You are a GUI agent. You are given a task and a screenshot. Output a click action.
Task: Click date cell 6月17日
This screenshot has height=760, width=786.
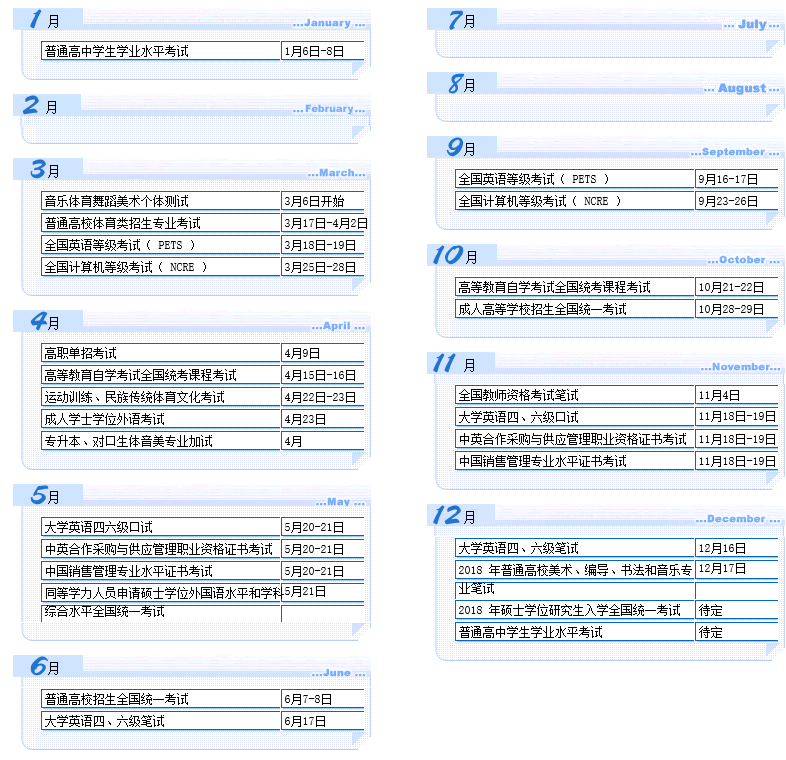(x=323, y=721)
